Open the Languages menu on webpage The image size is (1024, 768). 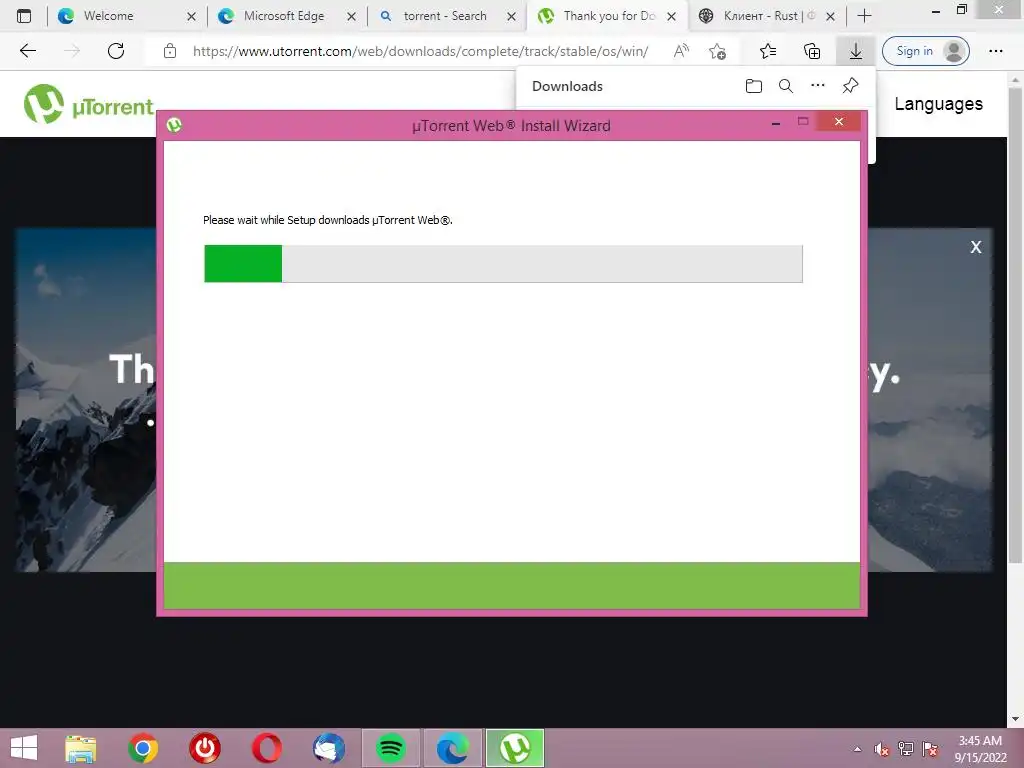coord(938,104)
